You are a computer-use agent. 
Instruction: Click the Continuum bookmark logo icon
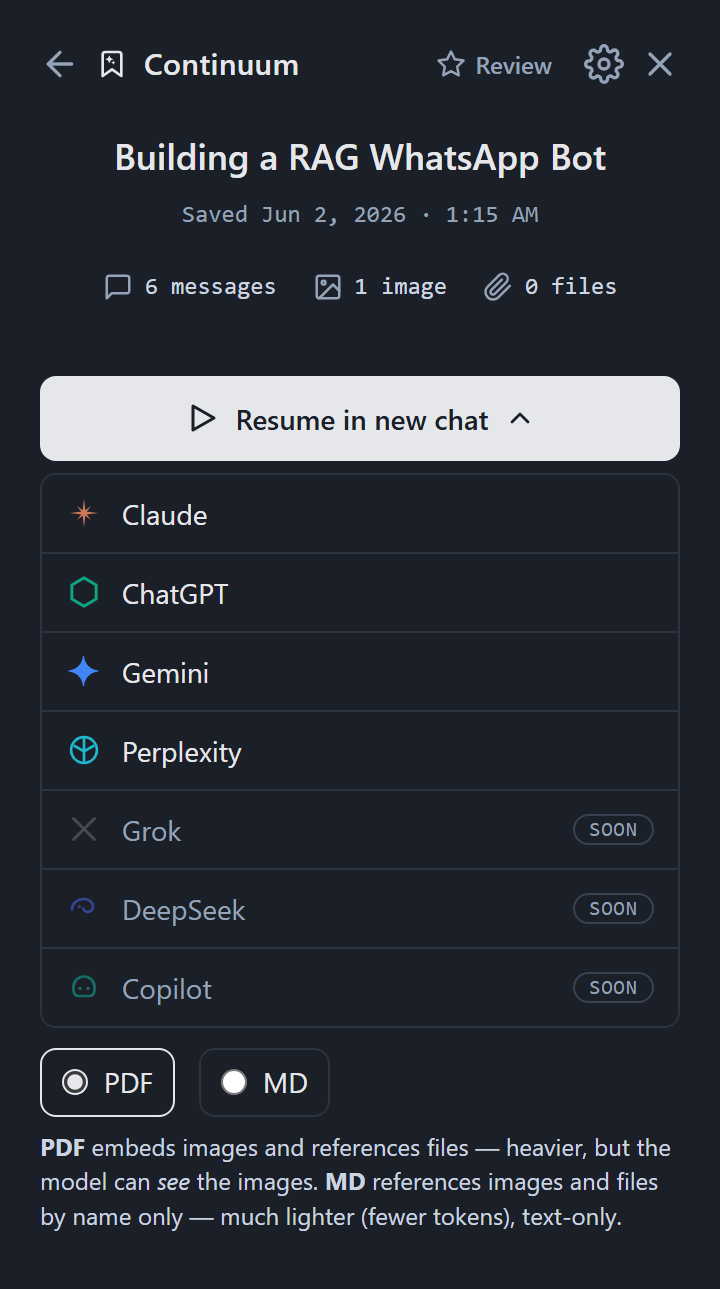click(x=112, y=65)
